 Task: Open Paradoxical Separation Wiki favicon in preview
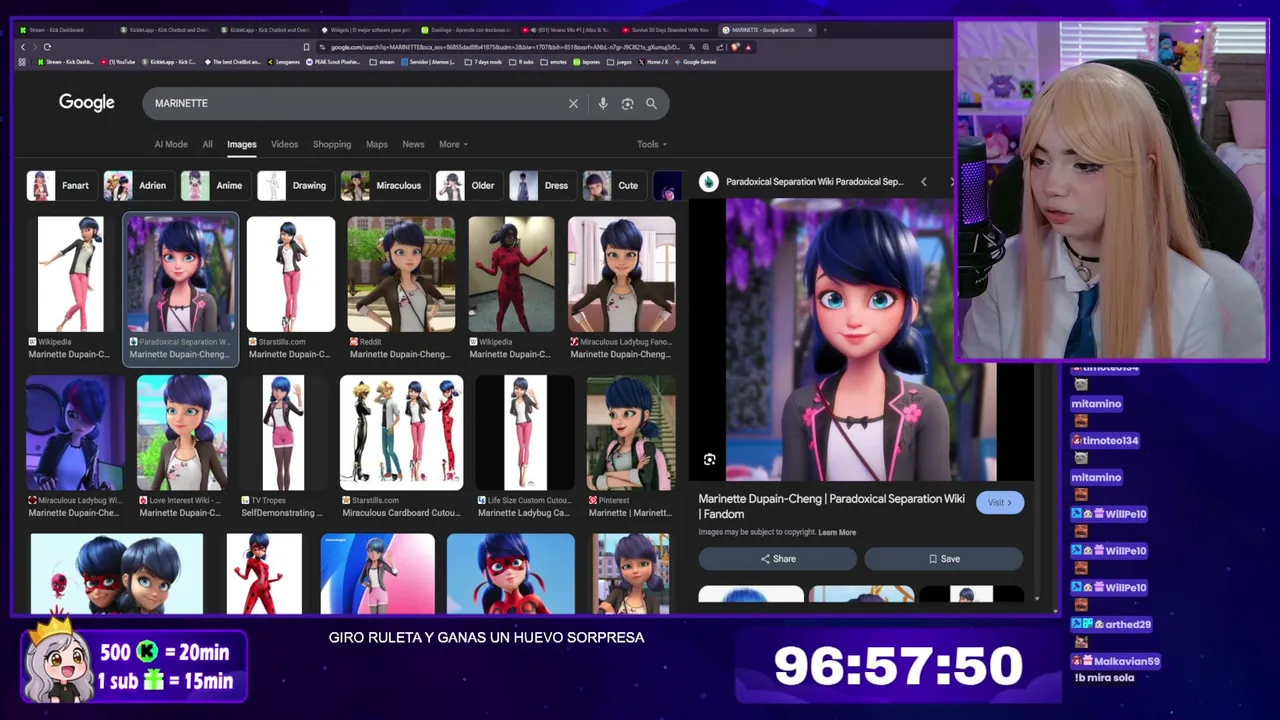pos(709,182)
